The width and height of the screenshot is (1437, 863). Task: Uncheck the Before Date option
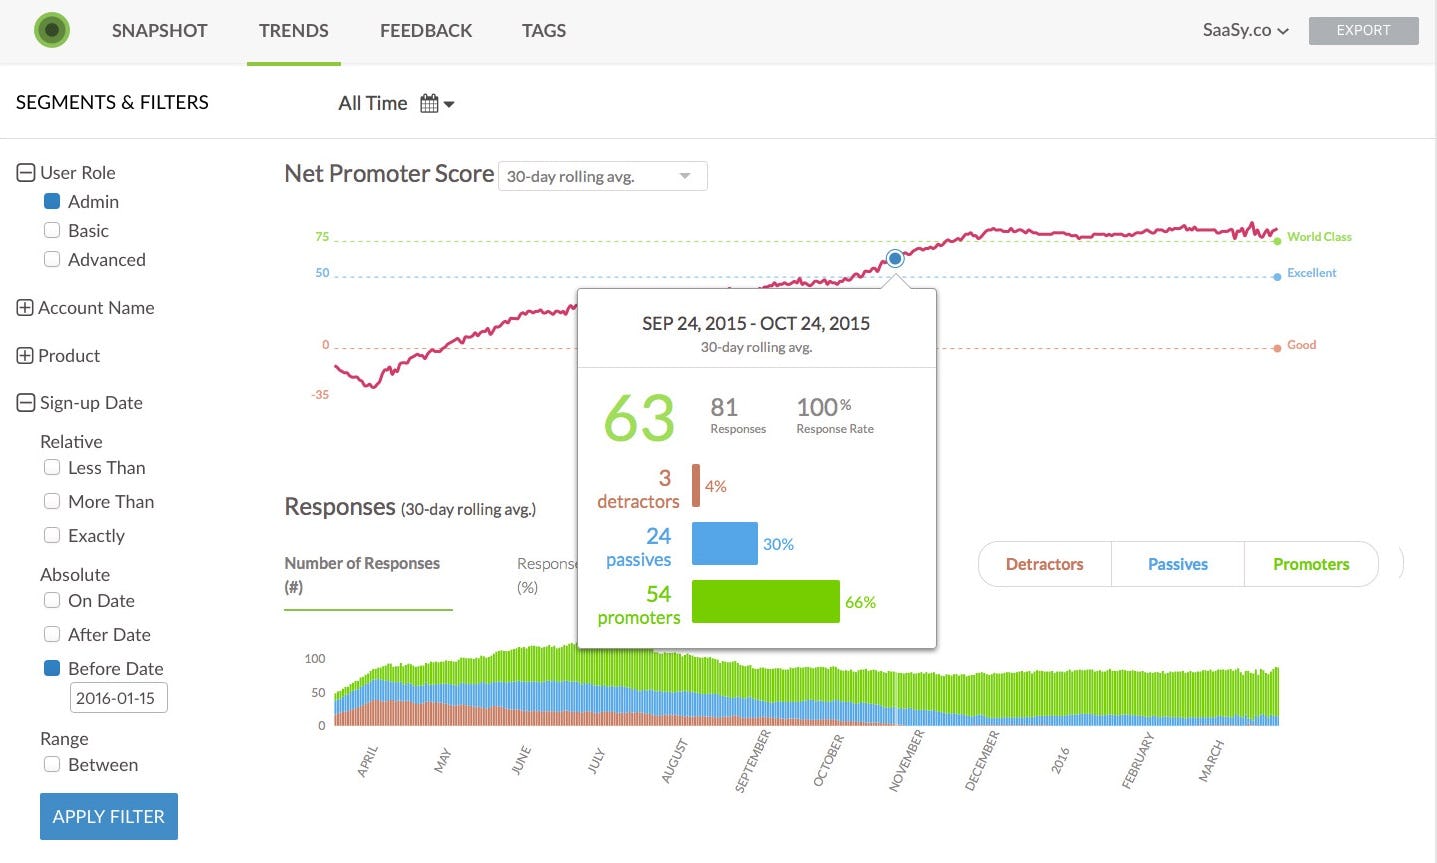coord(52,668)
